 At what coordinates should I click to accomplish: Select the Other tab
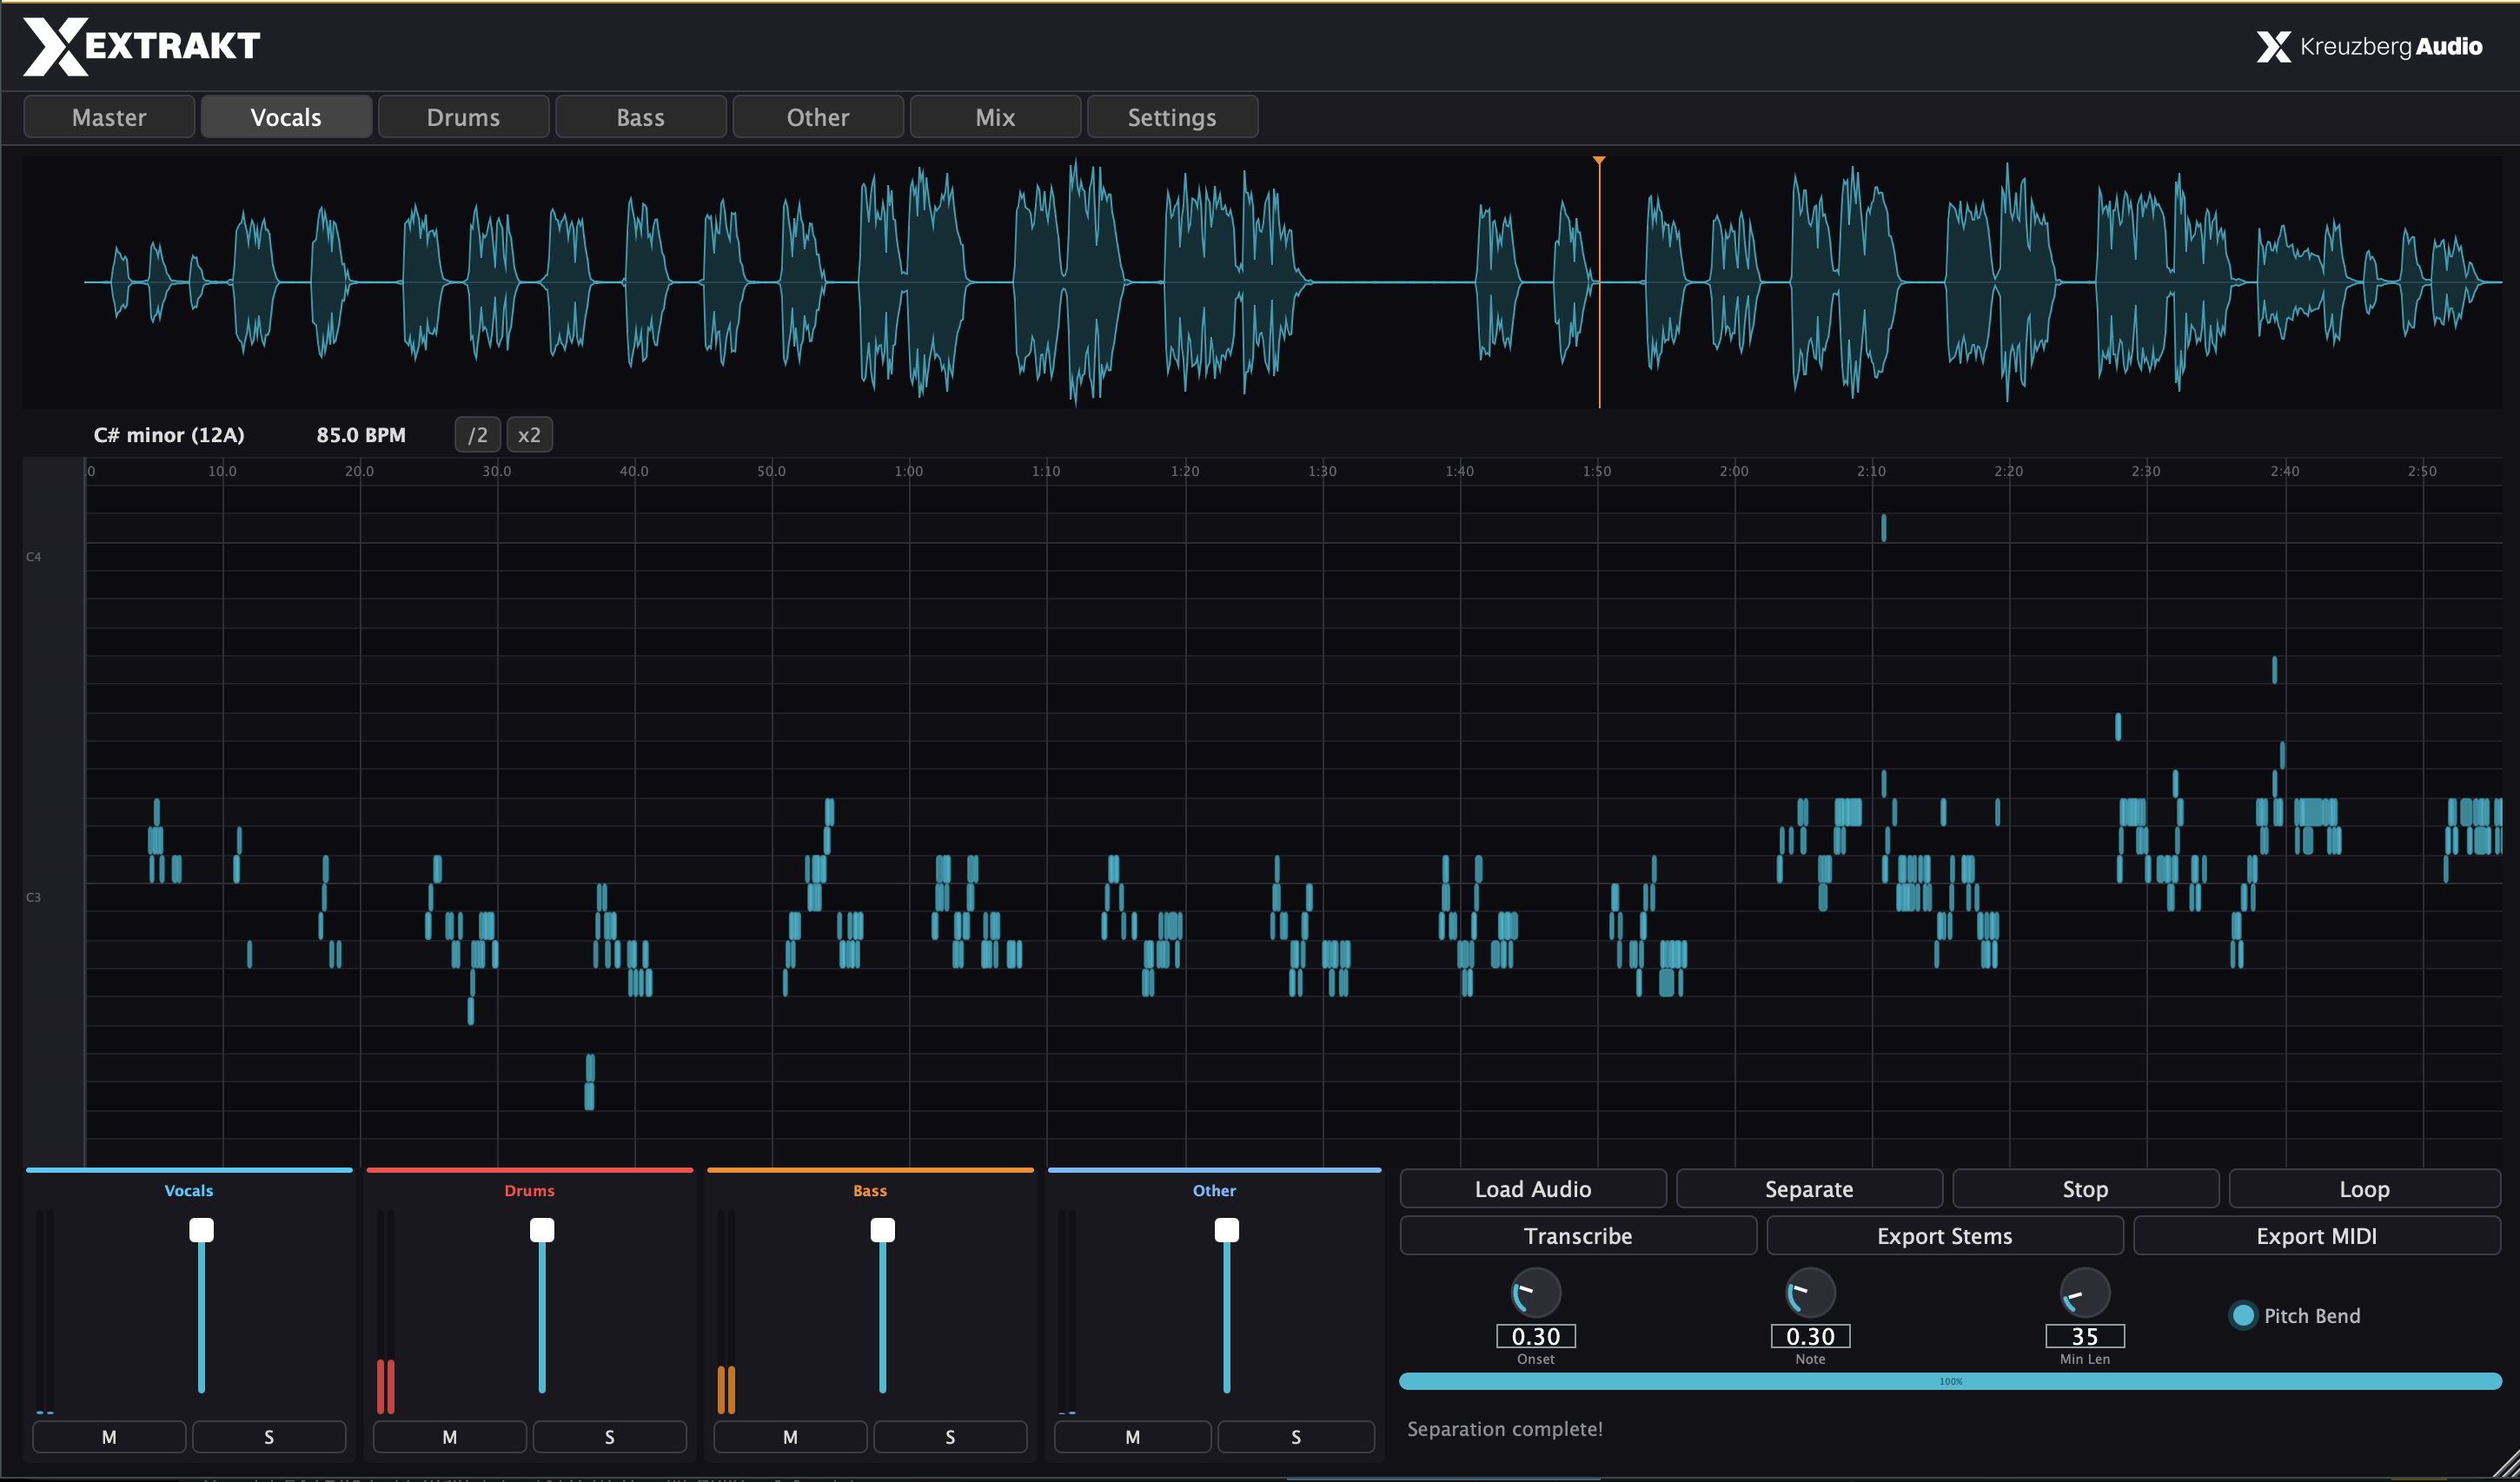[818, 117]
